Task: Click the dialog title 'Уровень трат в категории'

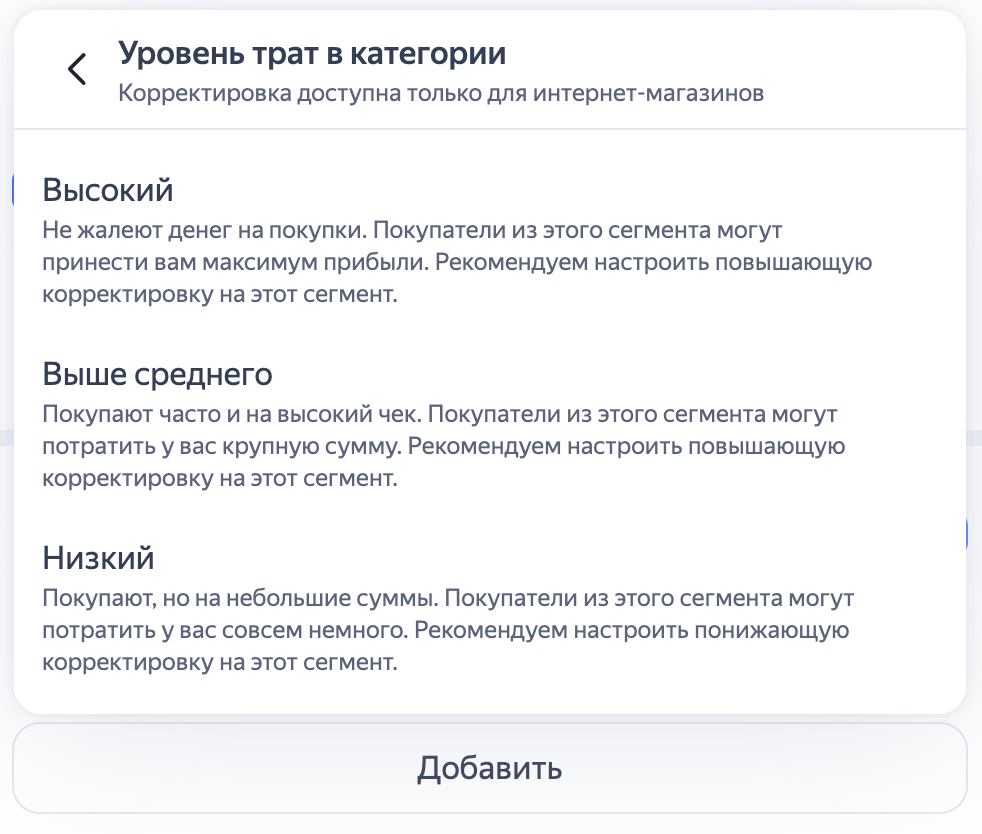Action: pyautogui.click(x=312, y=52)
